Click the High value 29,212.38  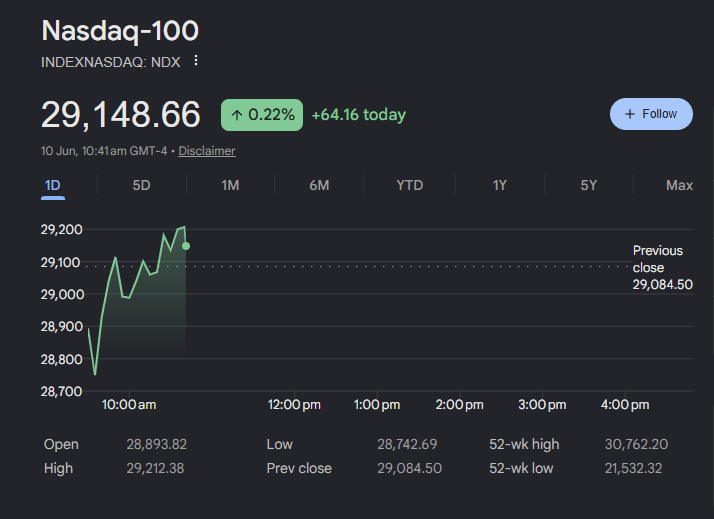point(155,468)
